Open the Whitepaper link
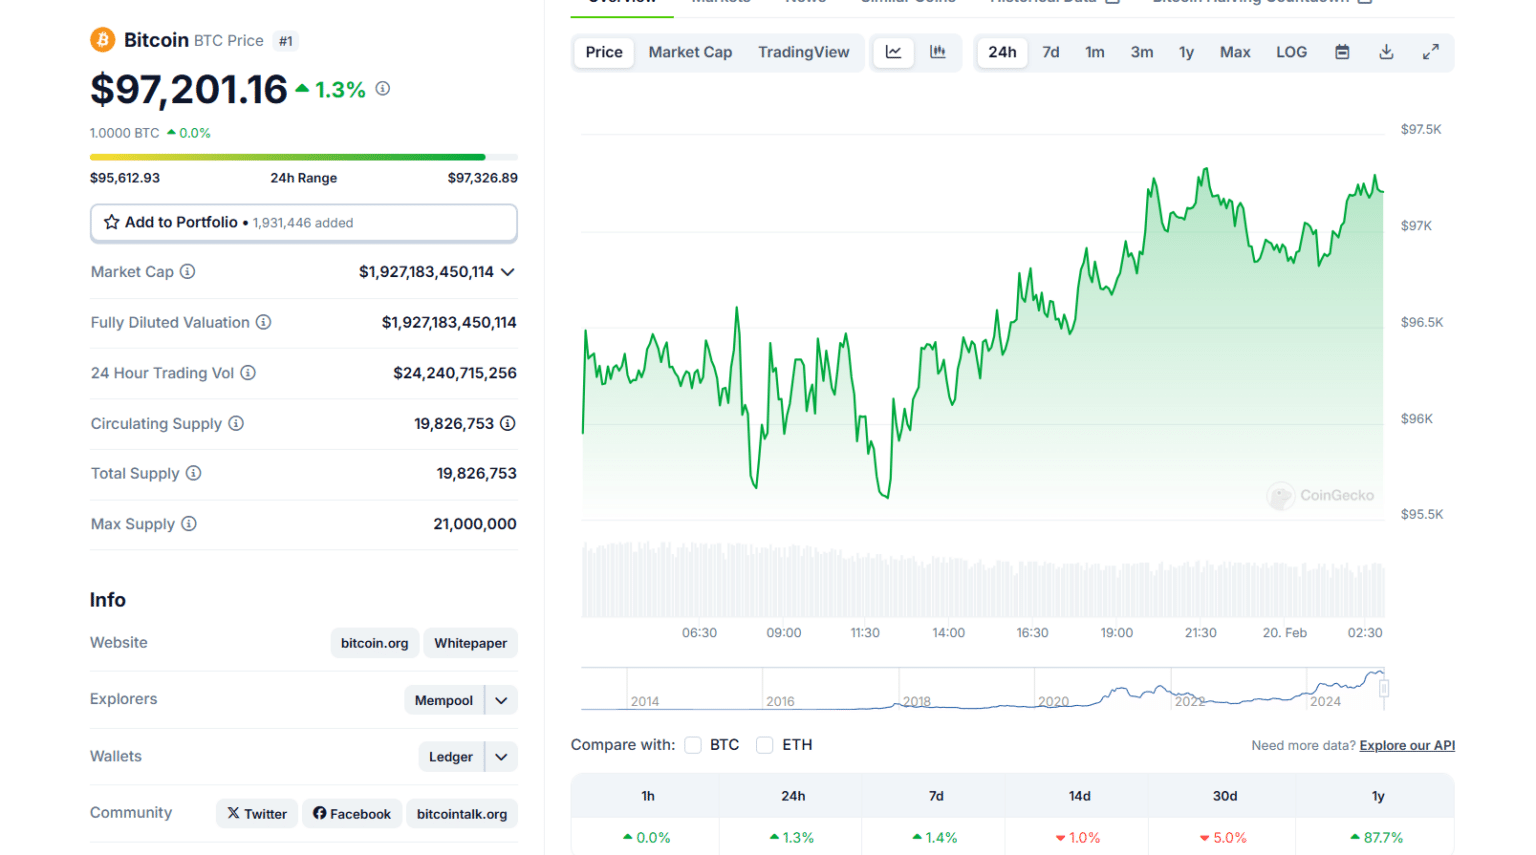1536x855 pixels. click(471, 643)
